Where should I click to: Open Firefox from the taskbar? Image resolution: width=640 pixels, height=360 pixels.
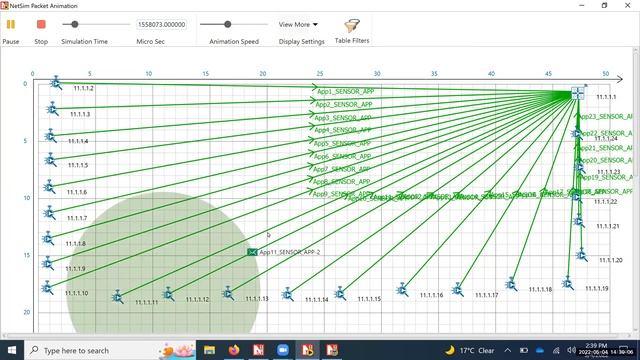point(234,350)
